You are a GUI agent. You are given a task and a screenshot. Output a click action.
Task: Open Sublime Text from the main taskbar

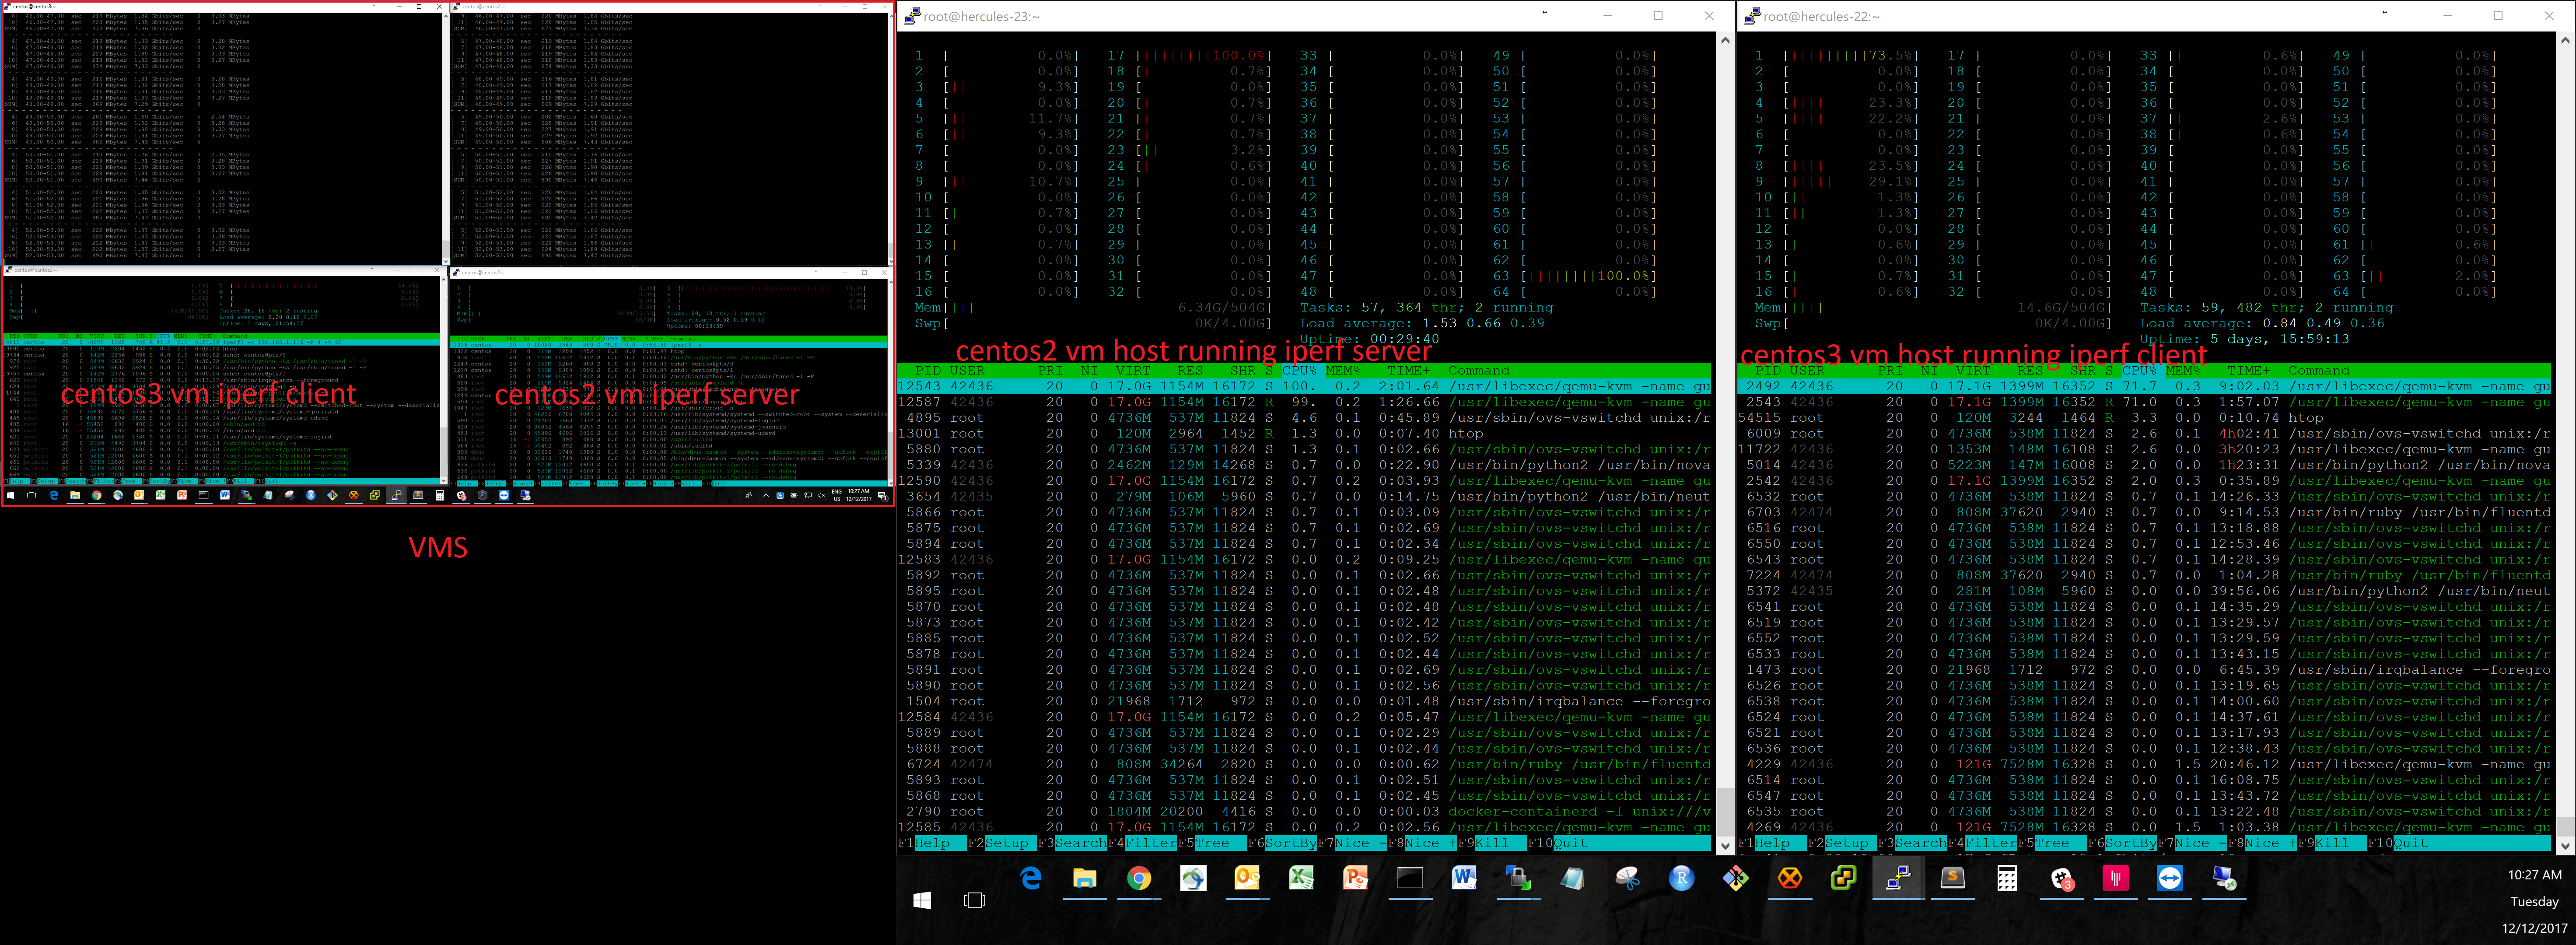coord(1952,879)
